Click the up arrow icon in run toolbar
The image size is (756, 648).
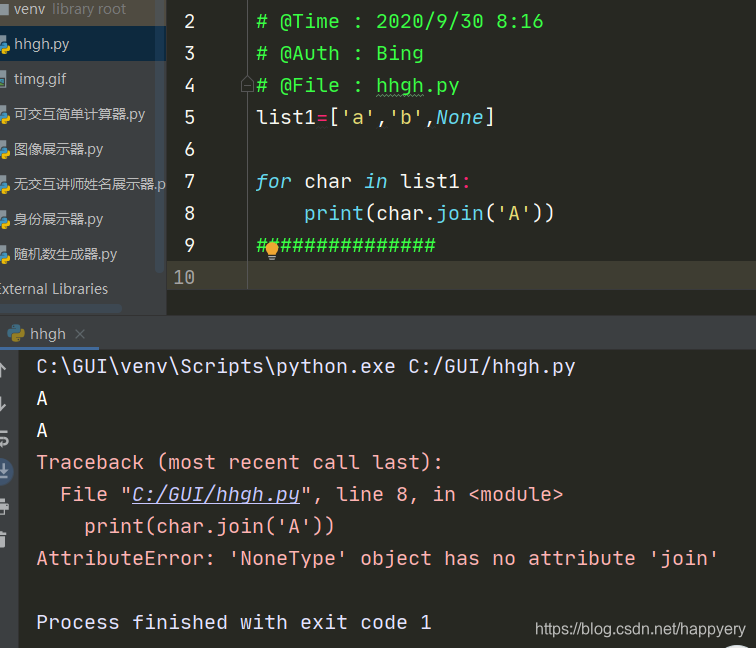click(x=3, y=370)
